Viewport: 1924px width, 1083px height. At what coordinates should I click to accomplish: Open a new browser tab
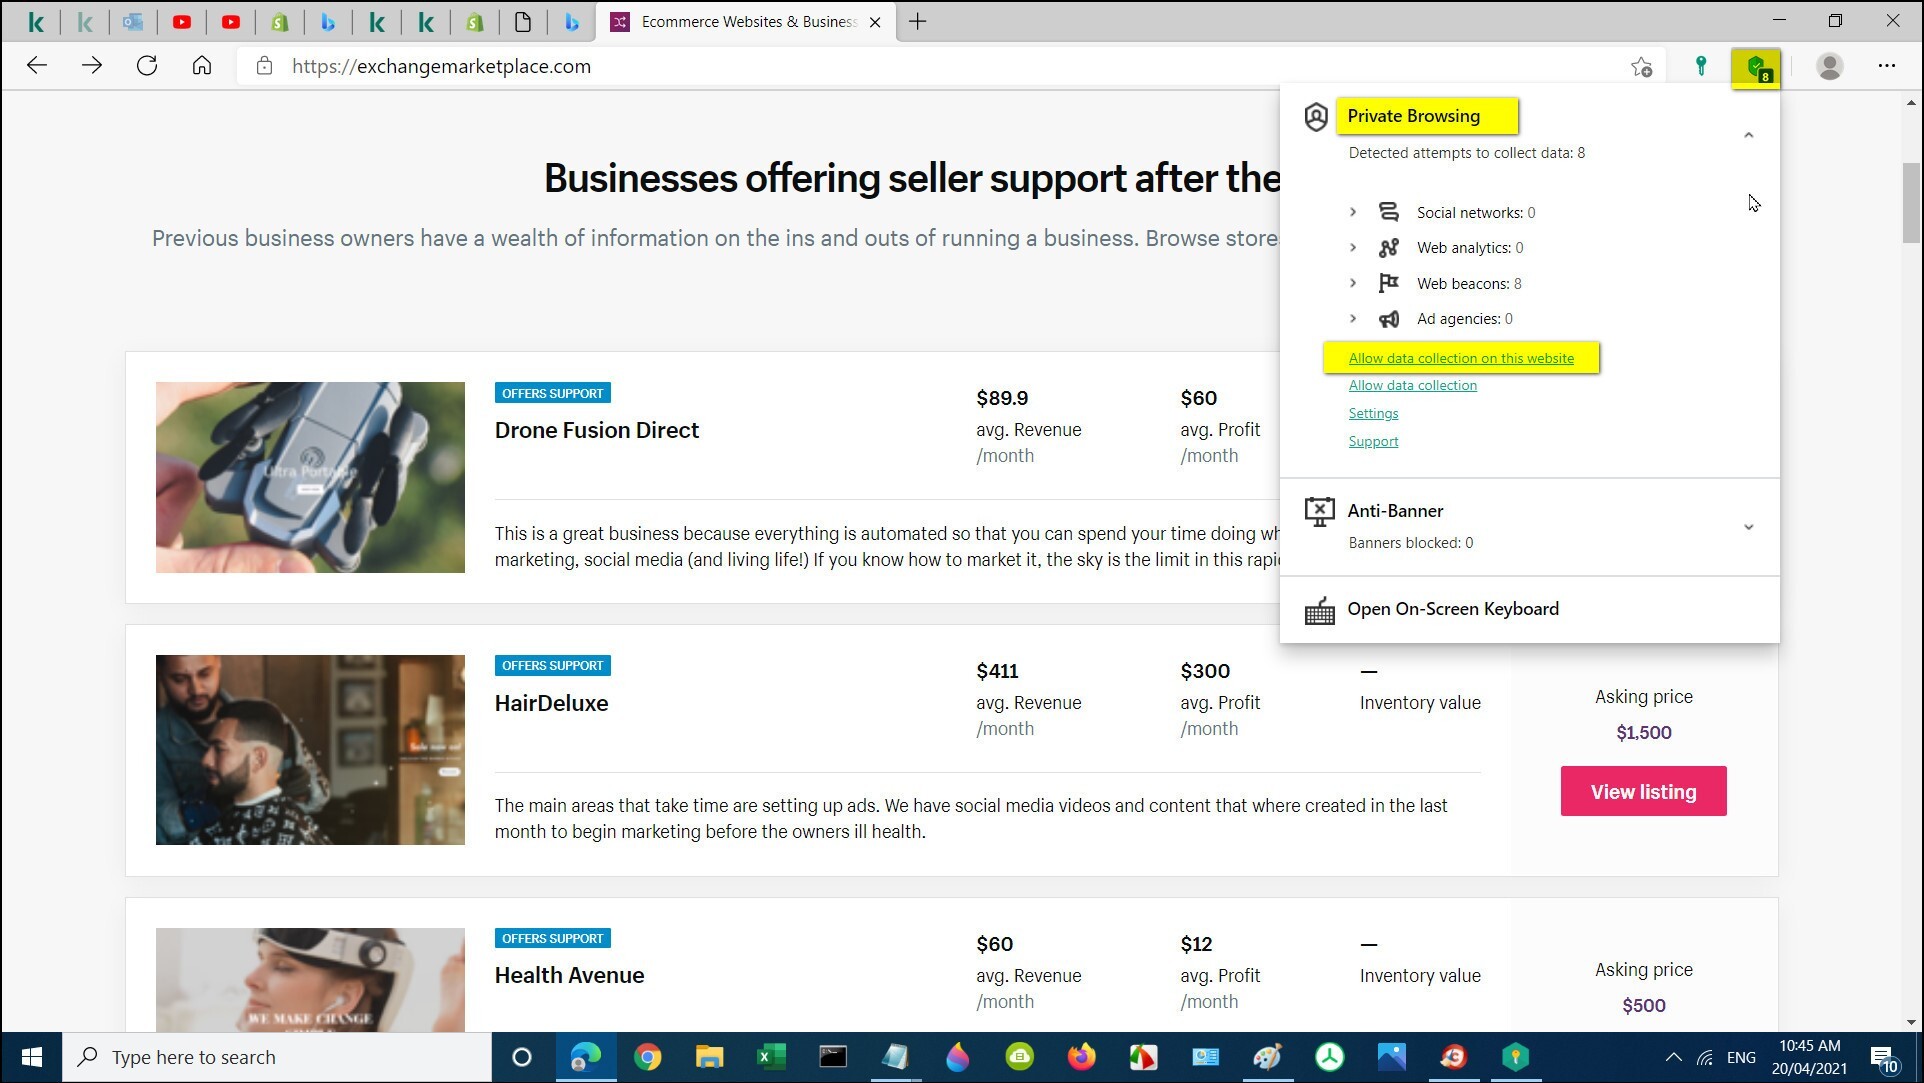tap(917, 22)
